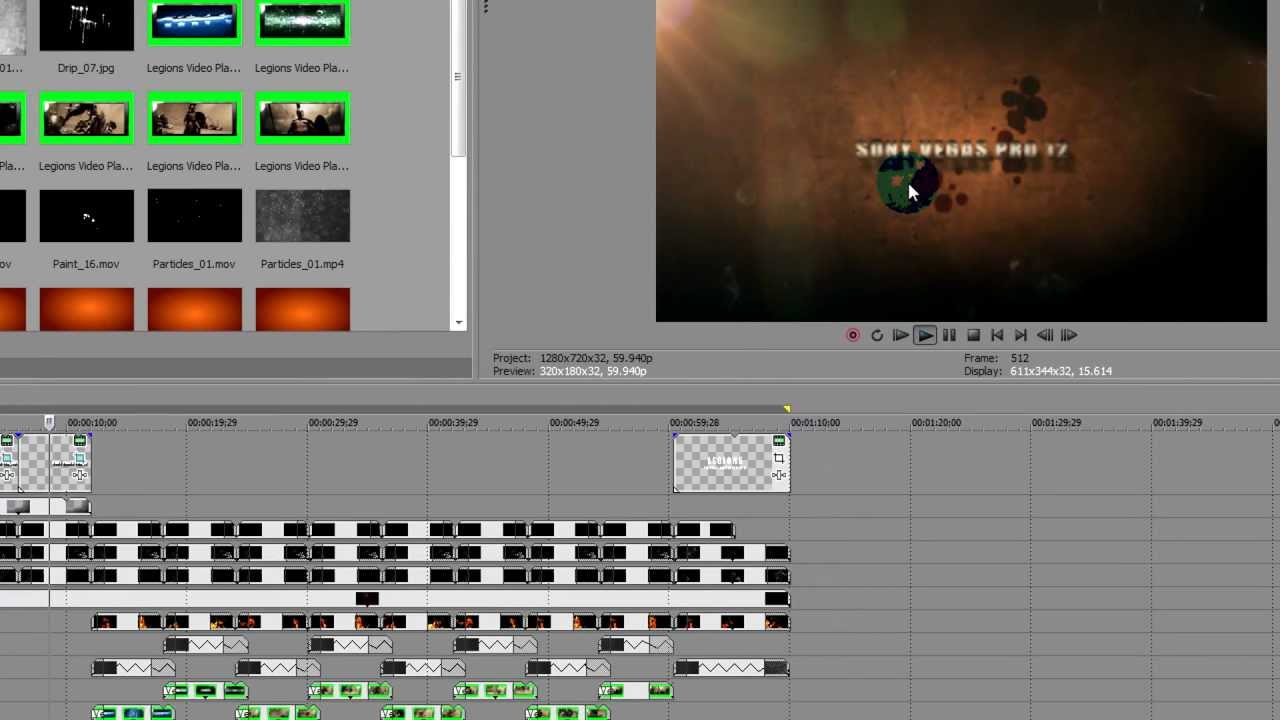1280x720 pixels.
Task: Click the Particles_01.mp4 file name label
Action: tap(302, 264)
